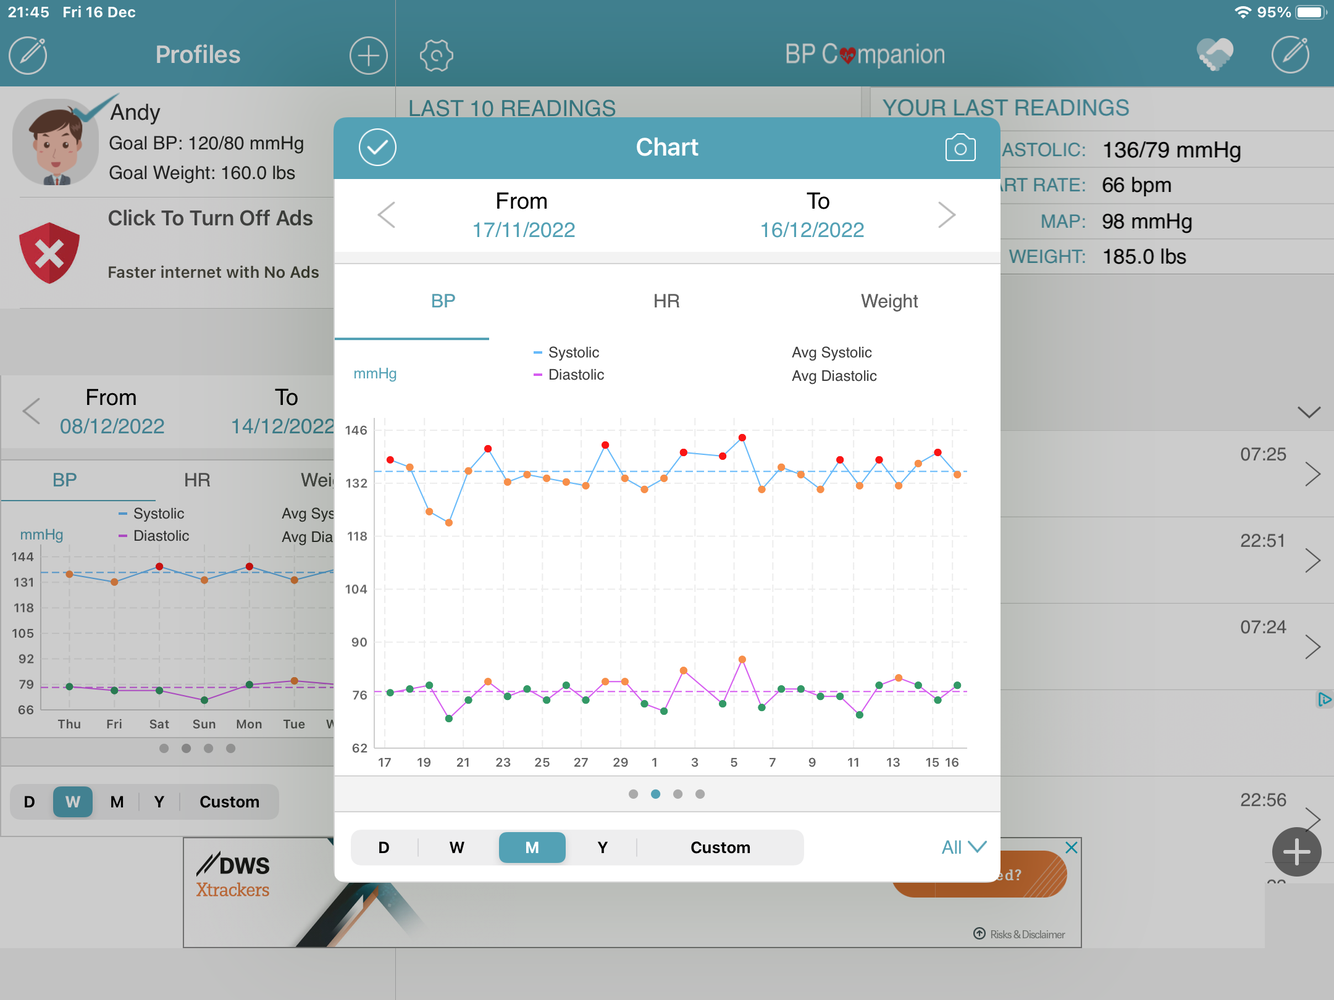
Task: Add a new profile with plus icon
Action: coord(368,55)
